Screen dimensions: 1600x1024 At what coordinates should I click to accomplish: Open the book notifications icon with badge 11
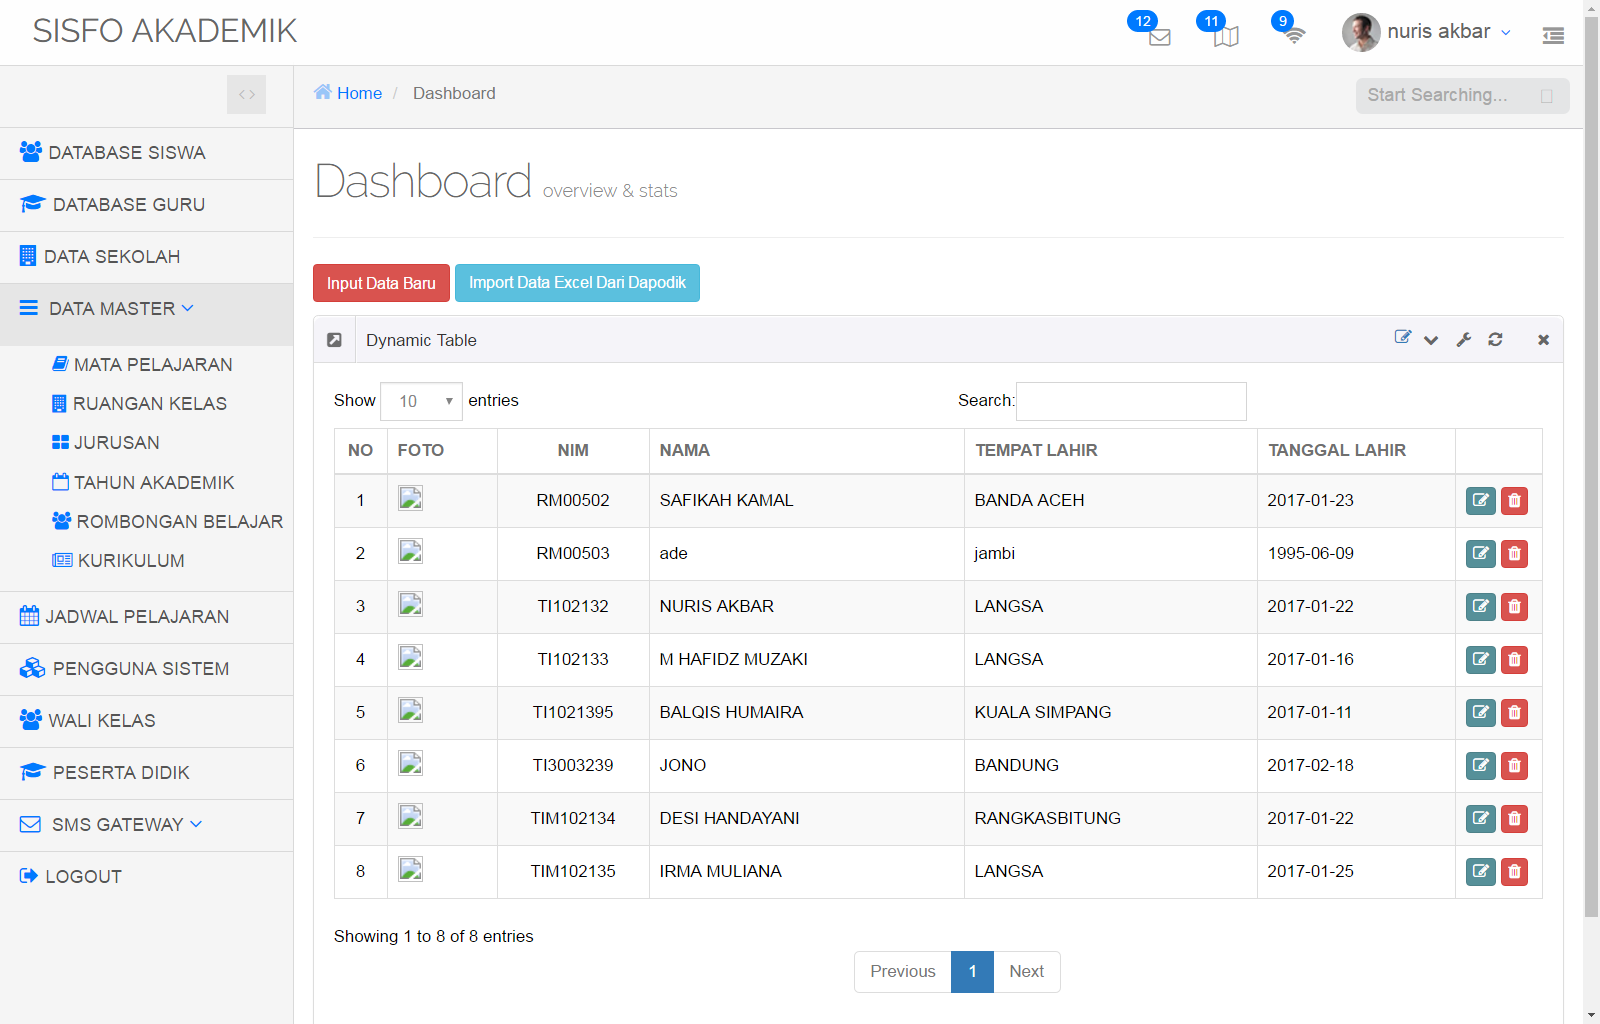coord(1226,37)
